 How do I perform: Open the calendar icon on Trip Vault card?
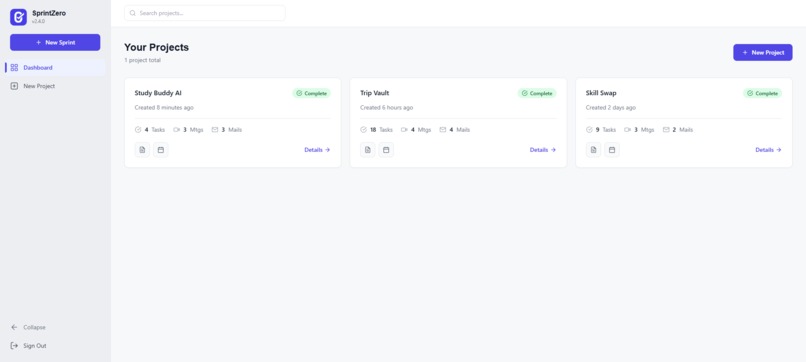[x=386, y=150]
